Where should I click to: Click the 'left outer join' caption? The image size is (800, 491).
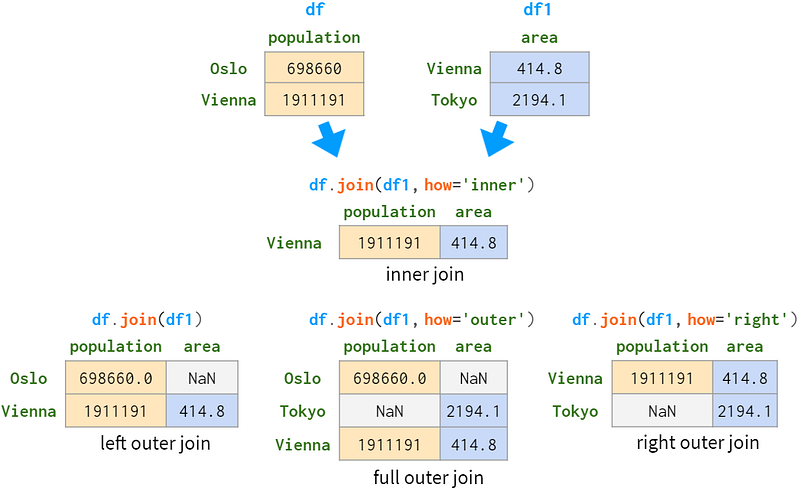tap(155, 443)
